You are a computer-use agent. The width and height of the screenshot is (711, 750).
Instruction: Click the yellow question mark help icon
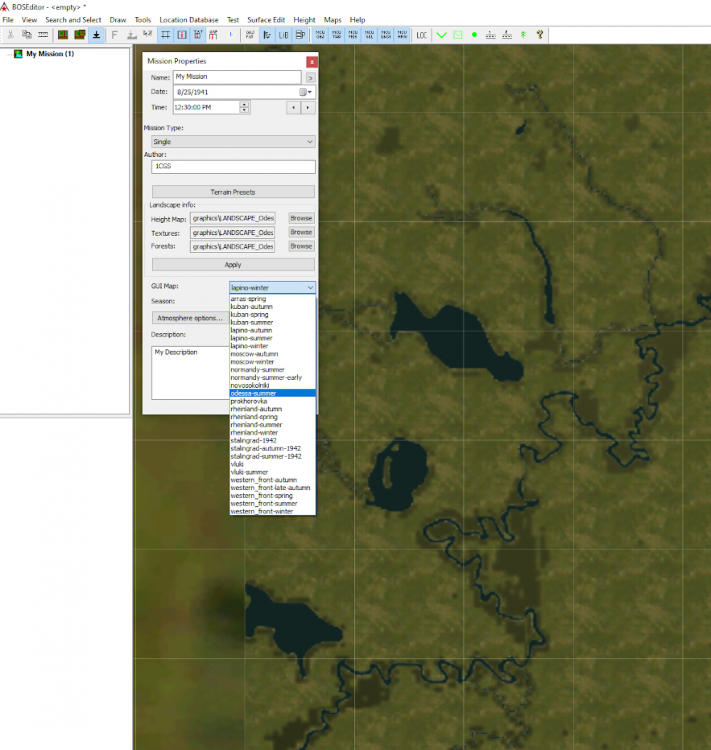tap(540, 35)
